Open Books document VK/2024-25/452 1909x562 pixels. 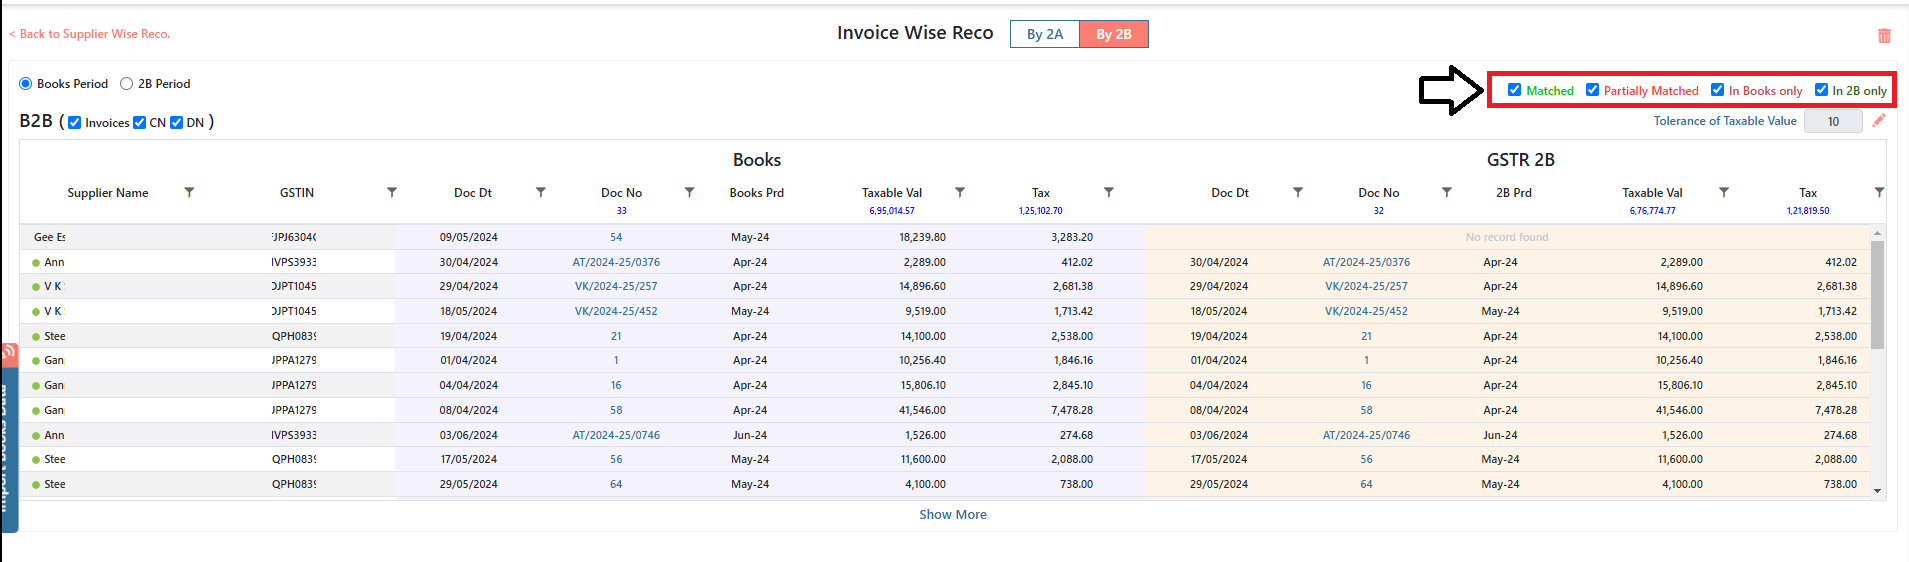point(616,311)
